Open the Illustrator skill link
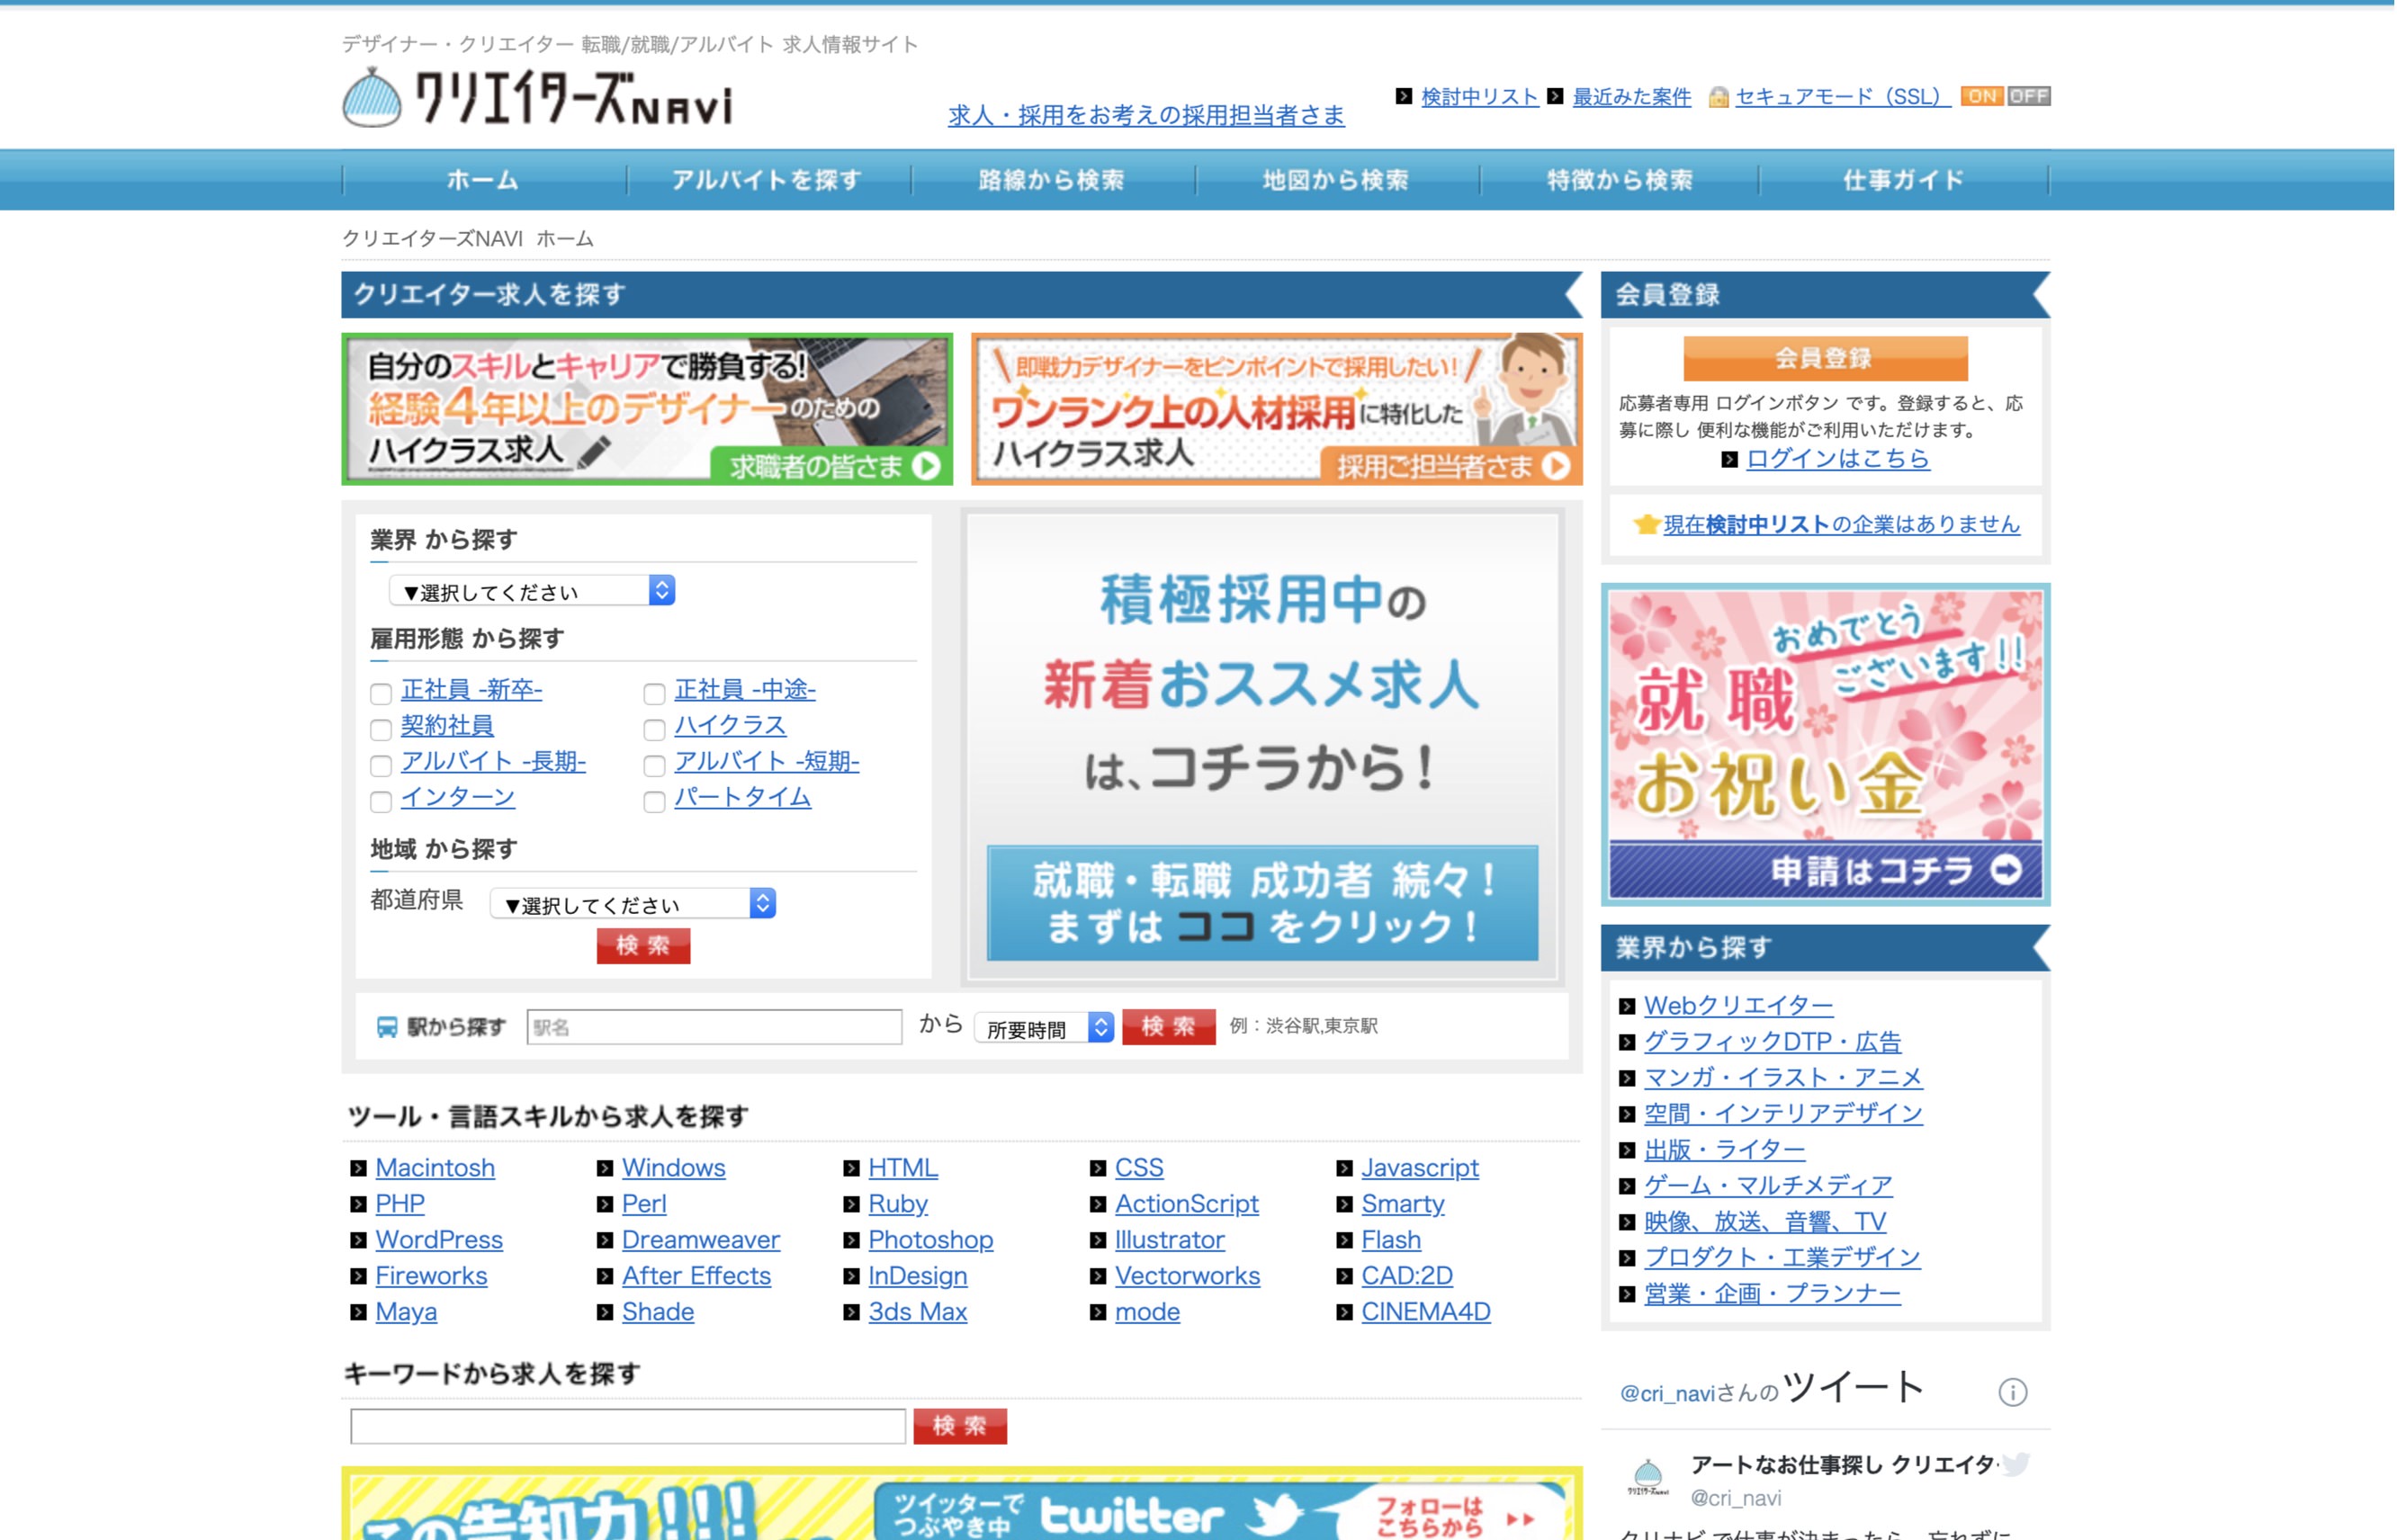Image resolution: width=2397 pixels, height=1540 pixels. click(x=1169, y=1240)
